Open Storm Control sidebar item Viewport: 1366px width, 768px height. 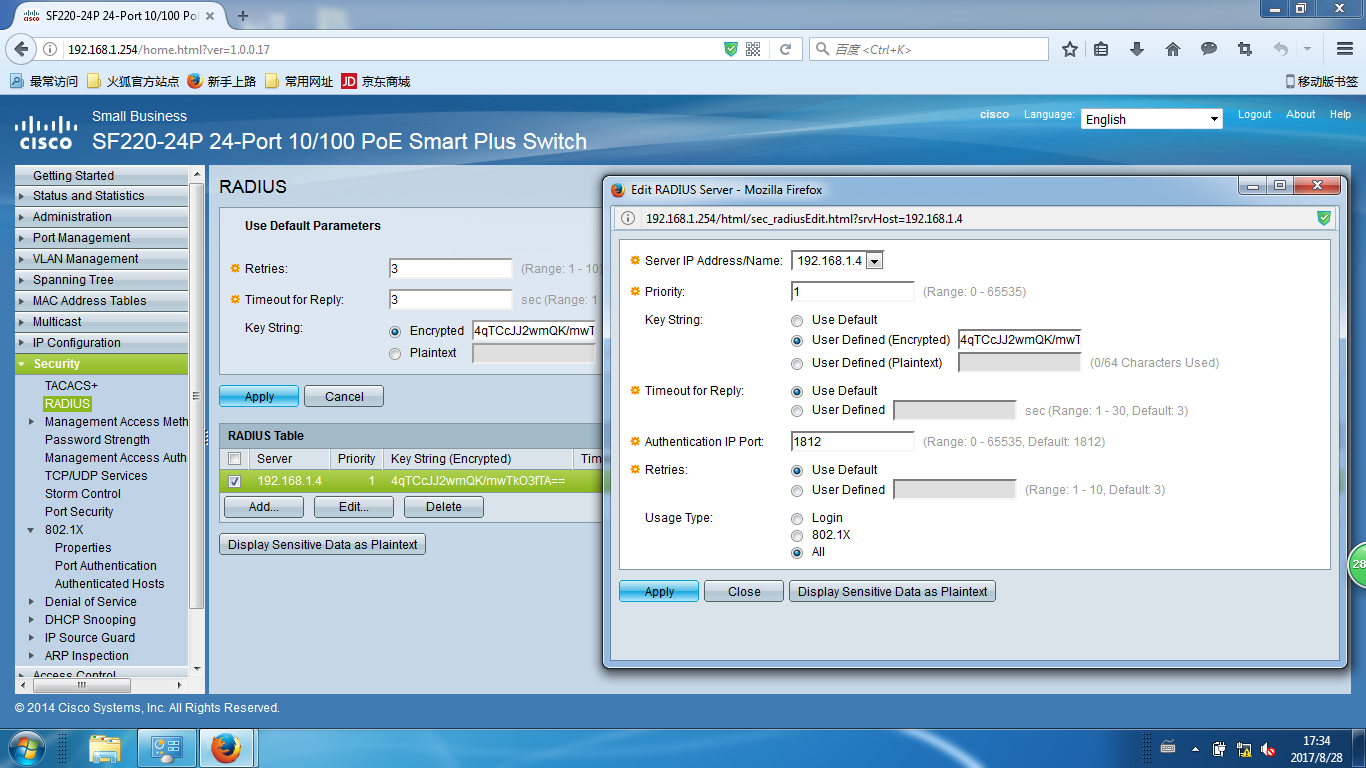click(x=83, y=494)
